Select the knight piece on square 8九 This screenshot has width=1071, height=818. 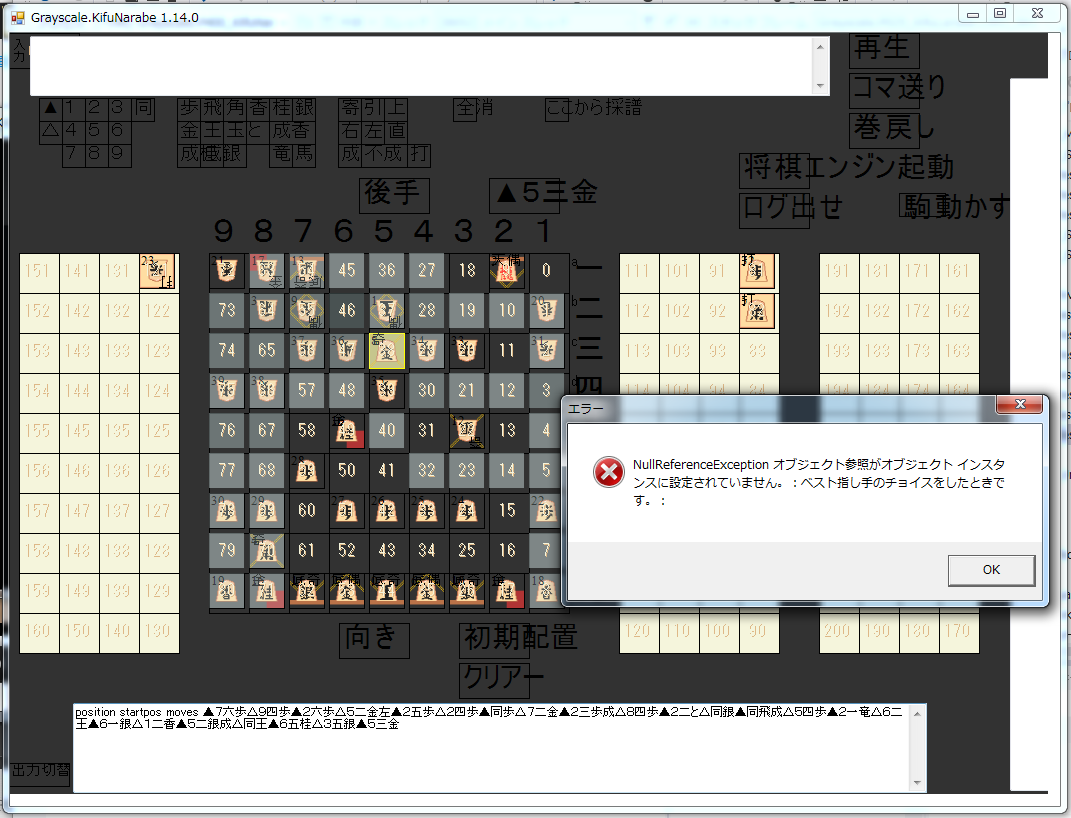coord(266,591)
